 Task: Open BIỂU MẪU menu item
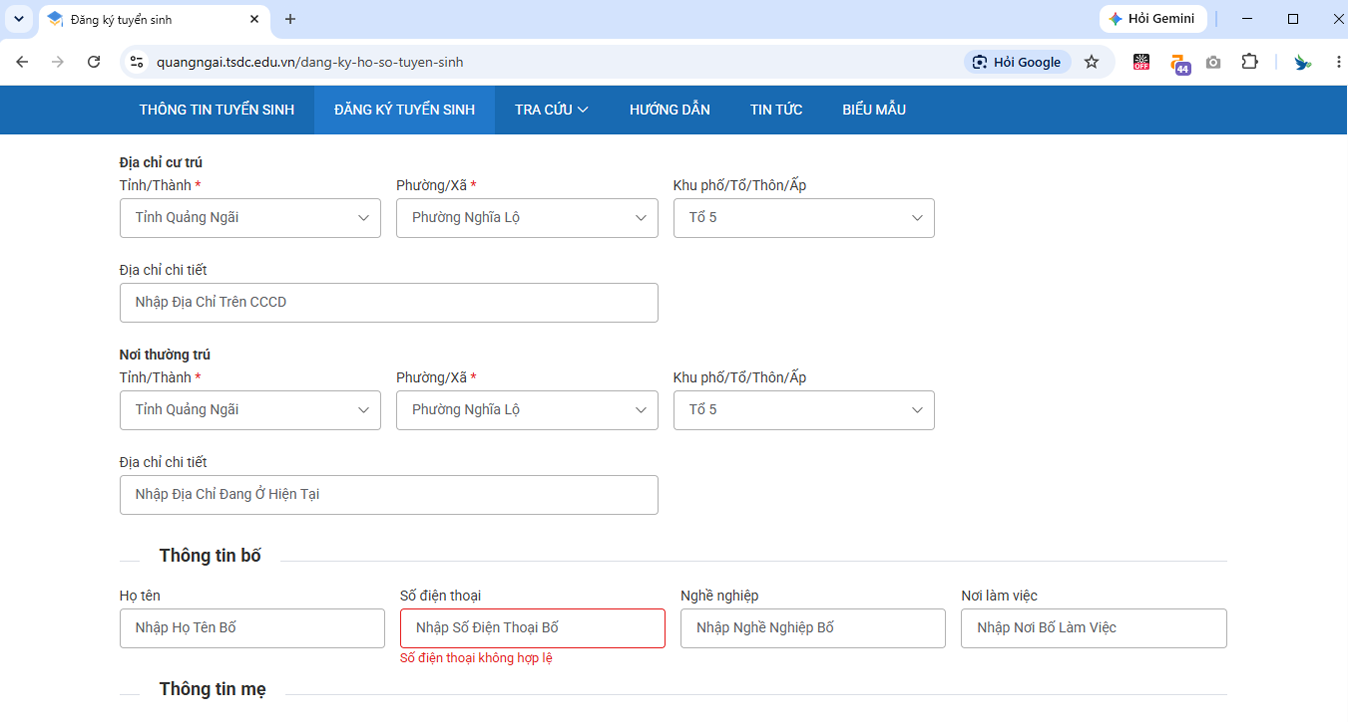(874, 110)
